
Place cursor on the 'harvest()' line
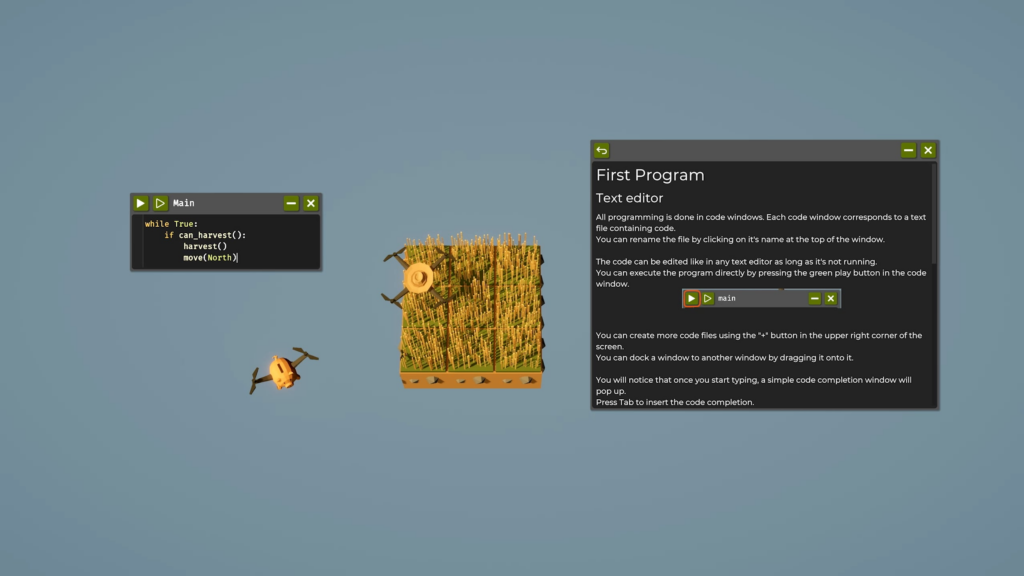click(205, 246)
